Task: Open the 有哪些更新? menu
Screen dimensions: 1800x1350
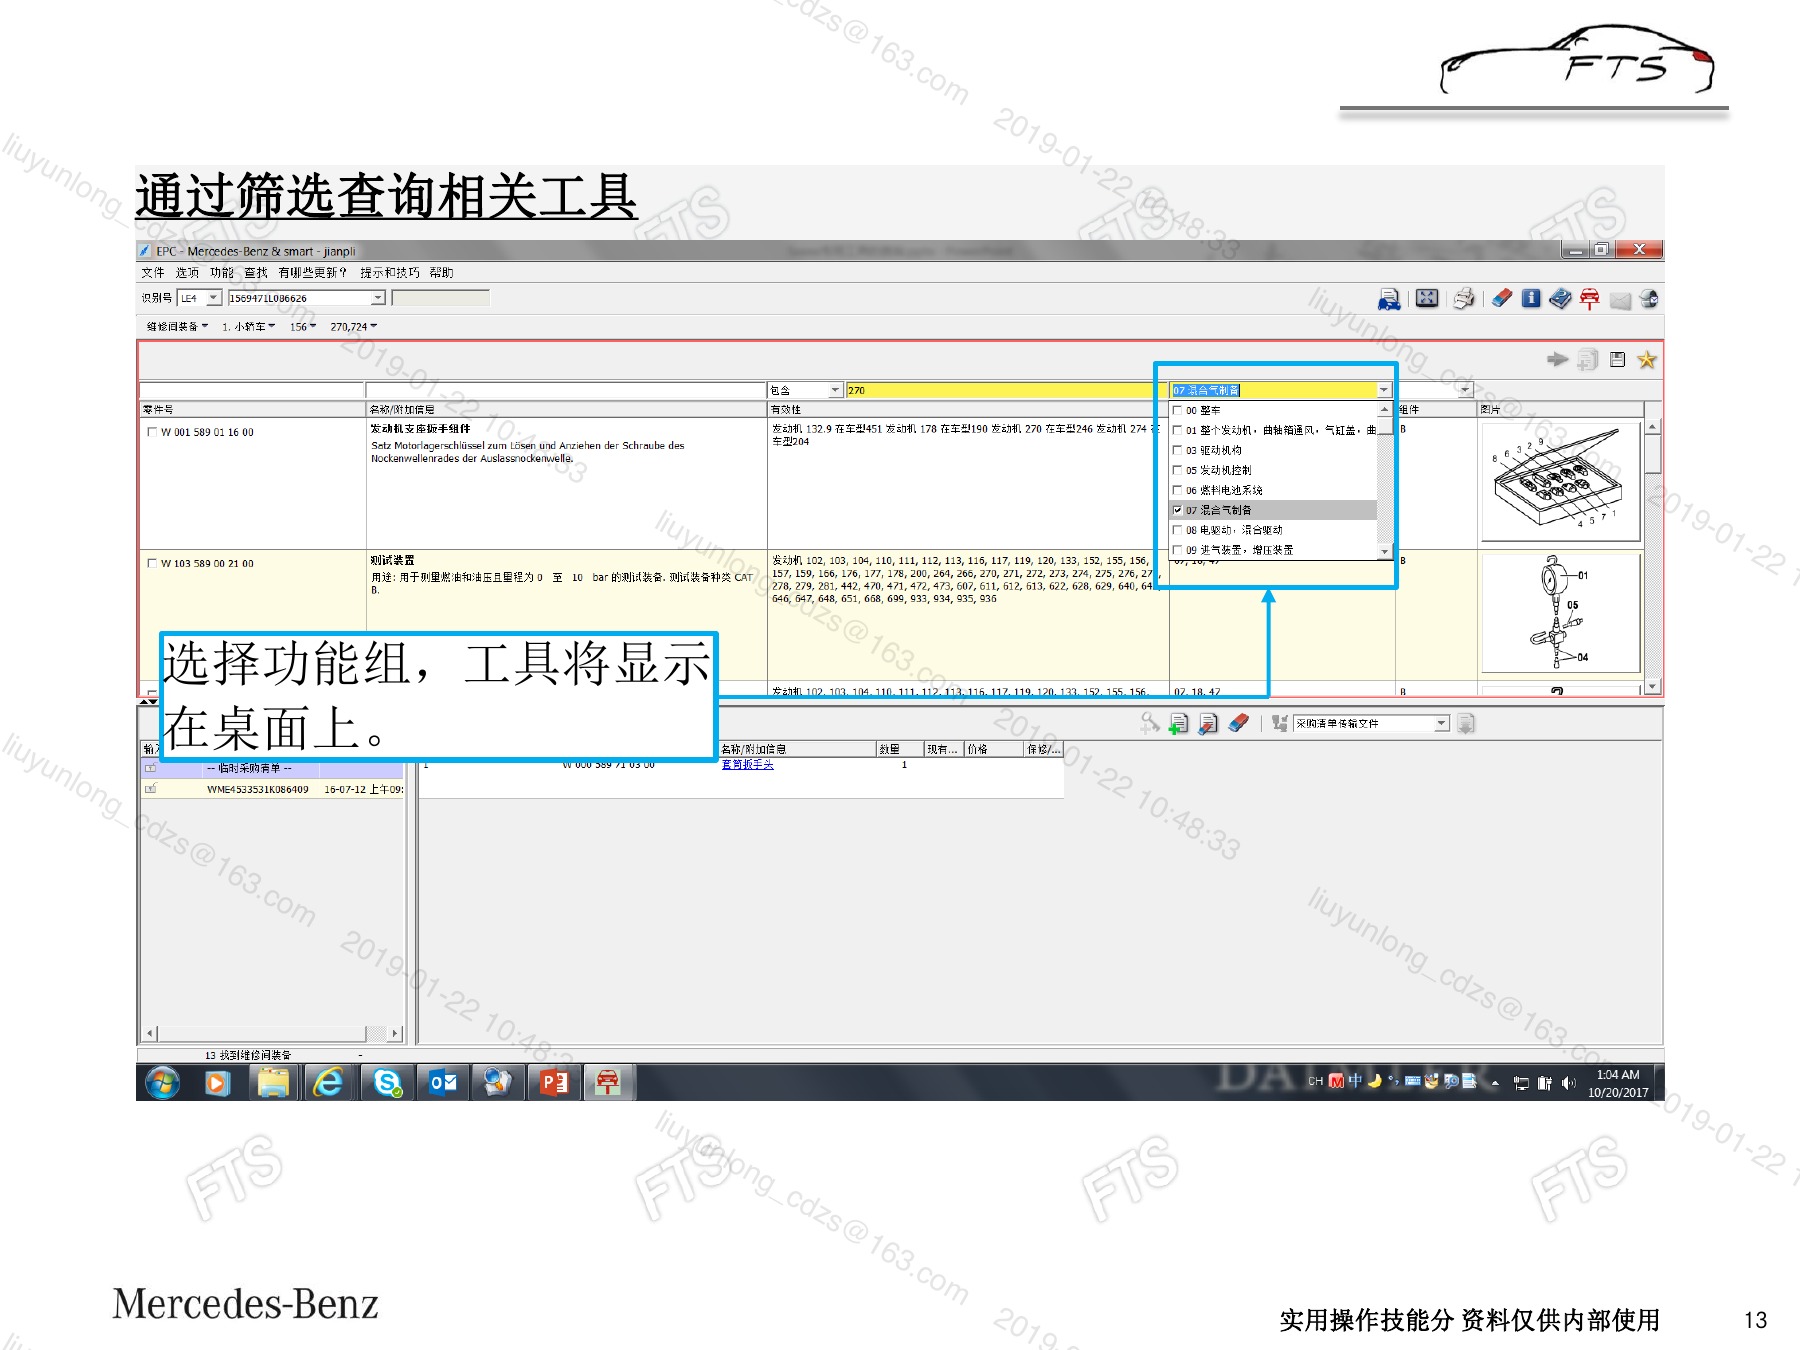Action: [313, 272]
